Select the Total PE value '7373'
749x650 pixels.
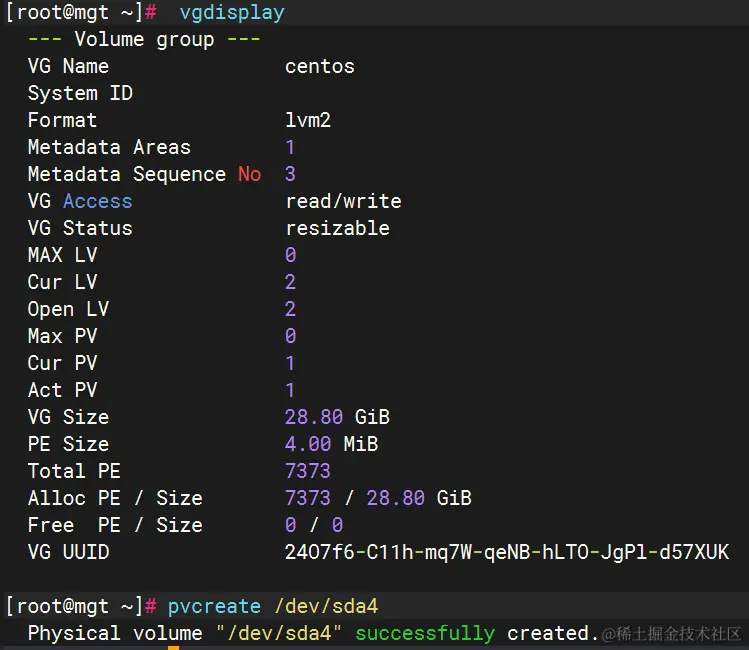(308, 471)
